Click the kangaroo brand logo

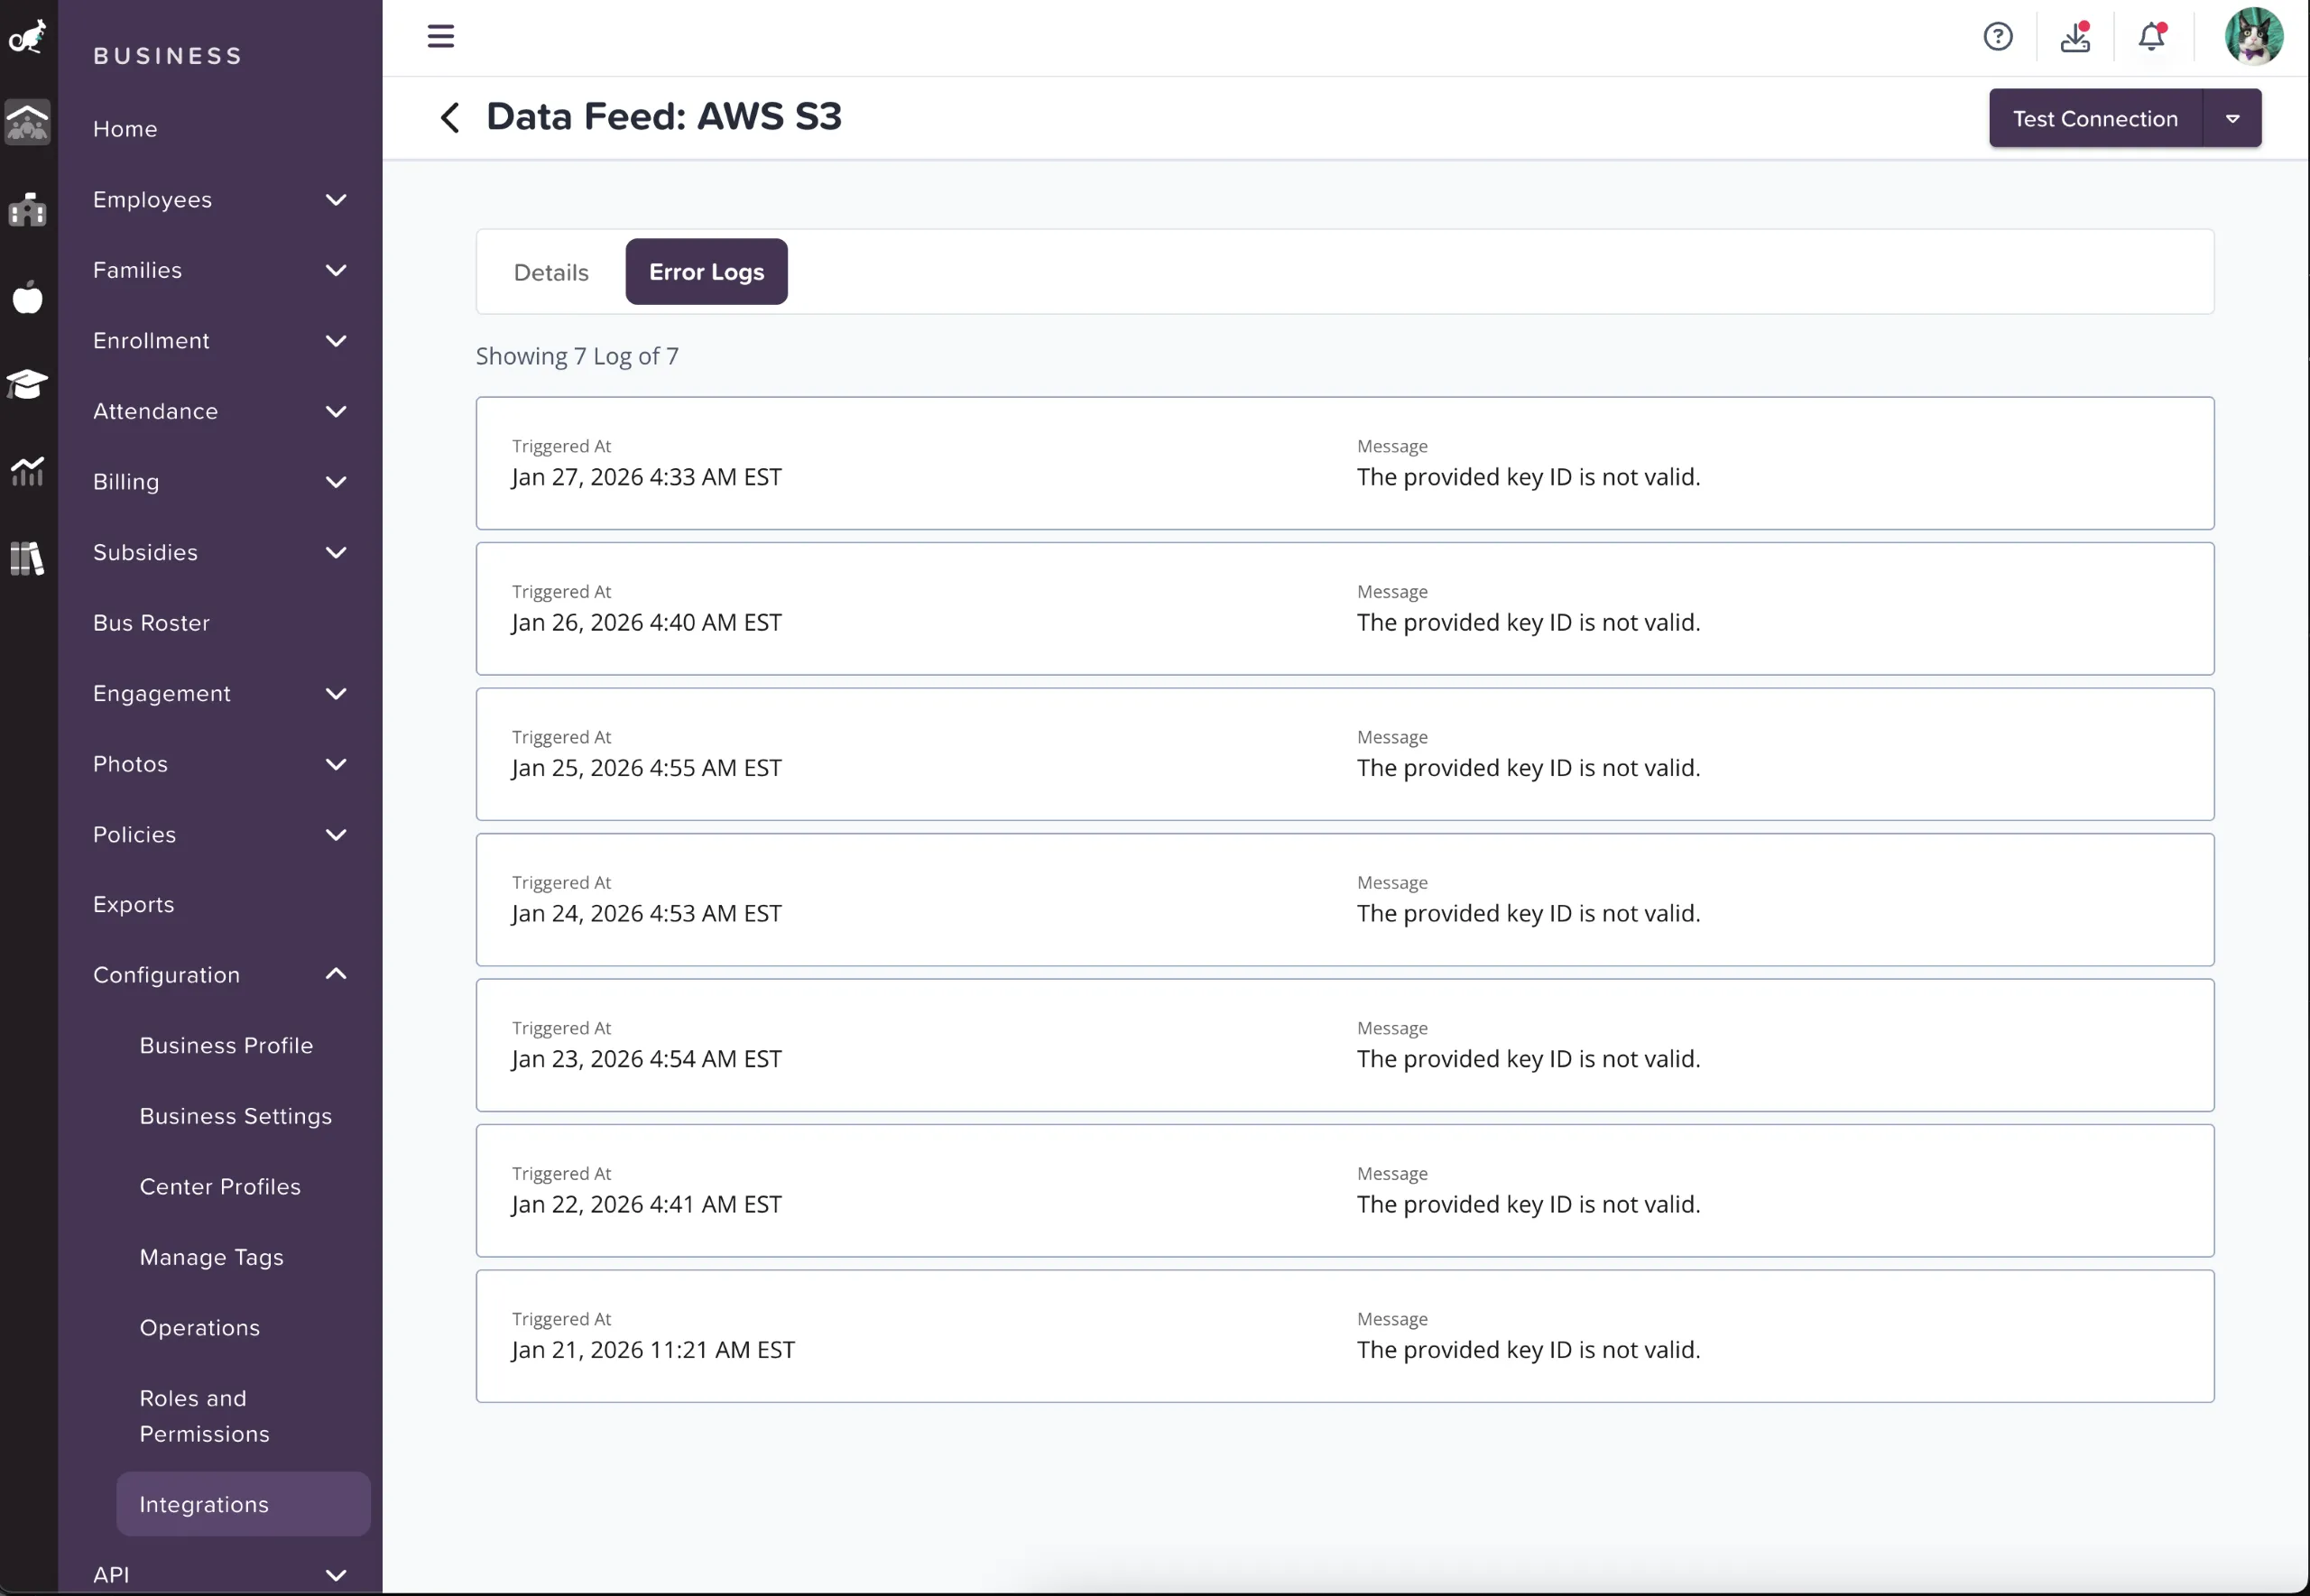coord(27,36)
